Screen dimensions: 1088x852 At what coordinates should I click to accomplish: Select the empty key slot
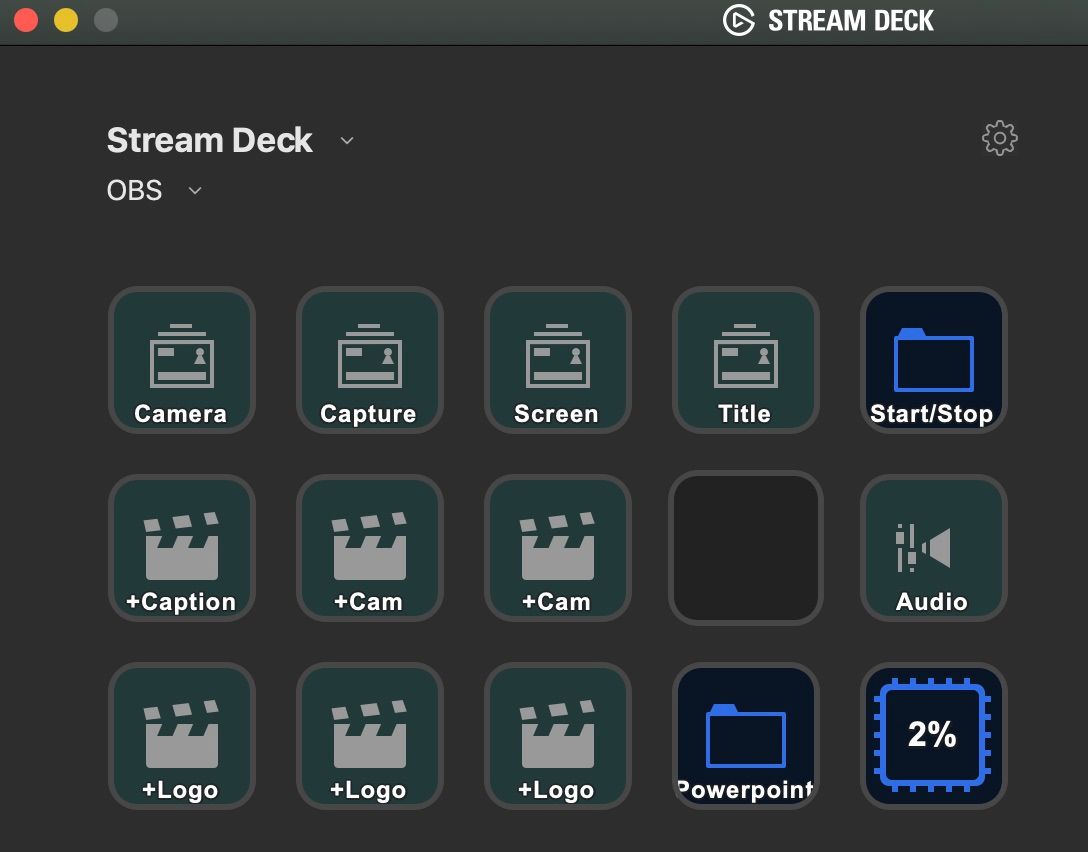click(x=745, y=548)
